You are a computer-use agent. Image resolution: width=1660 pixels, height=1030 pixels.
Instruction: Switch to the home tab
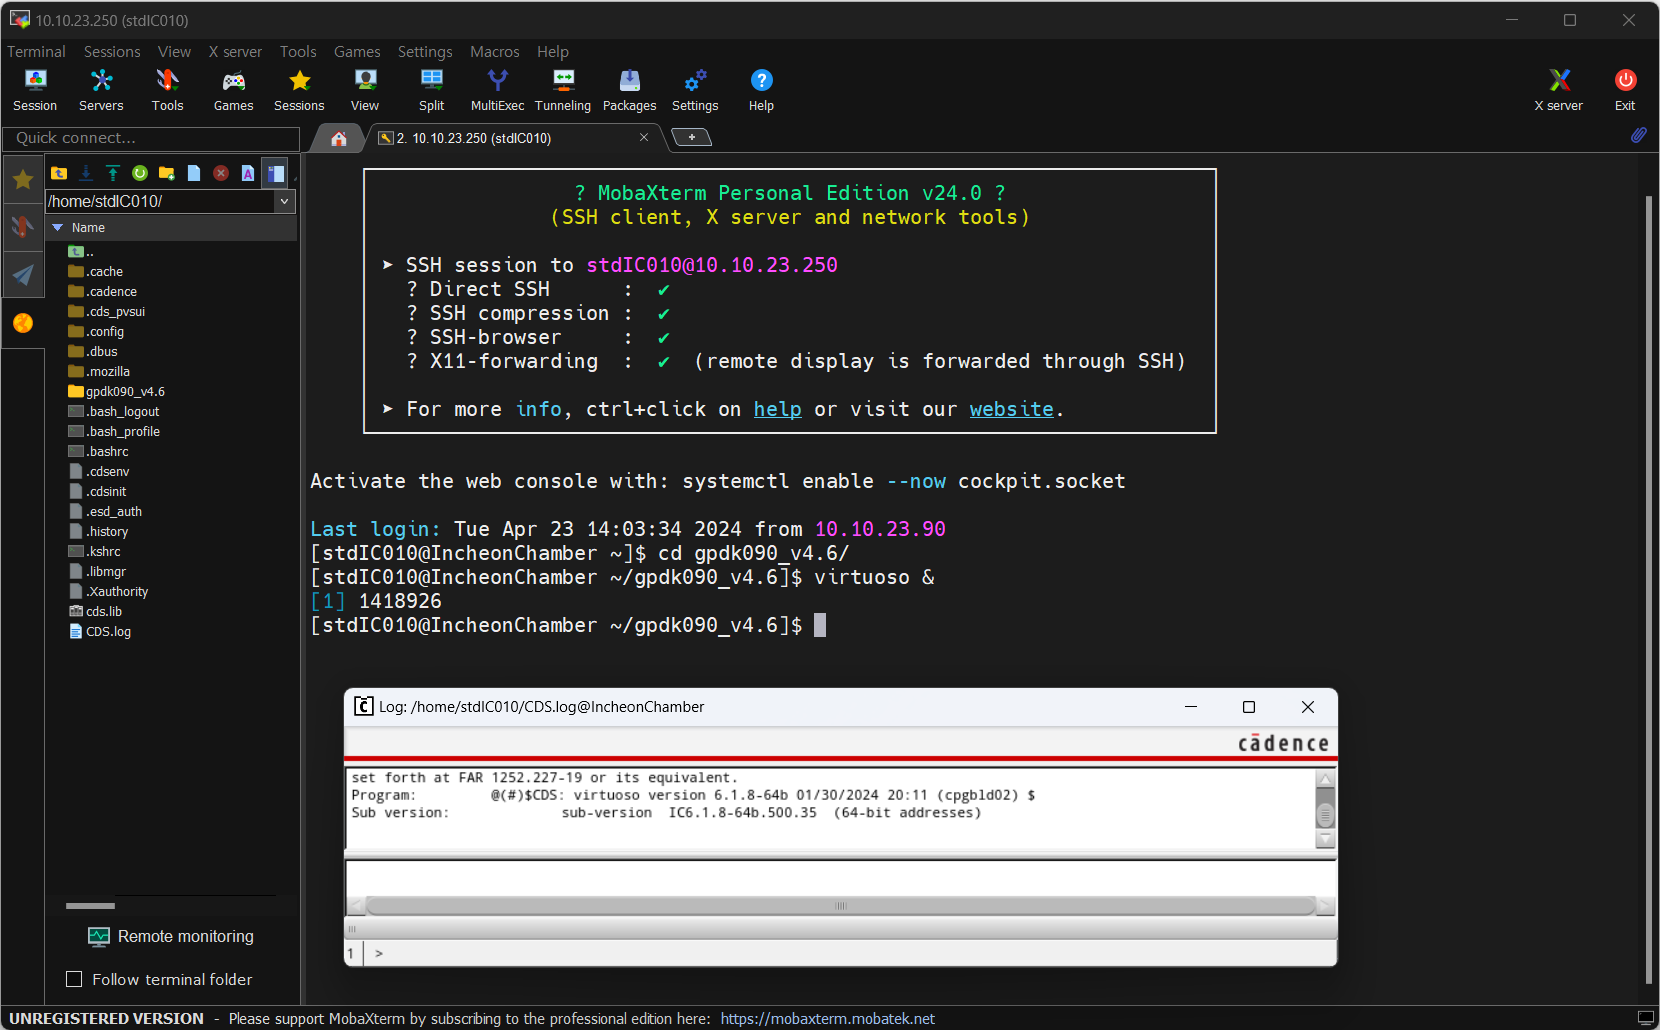339,138
